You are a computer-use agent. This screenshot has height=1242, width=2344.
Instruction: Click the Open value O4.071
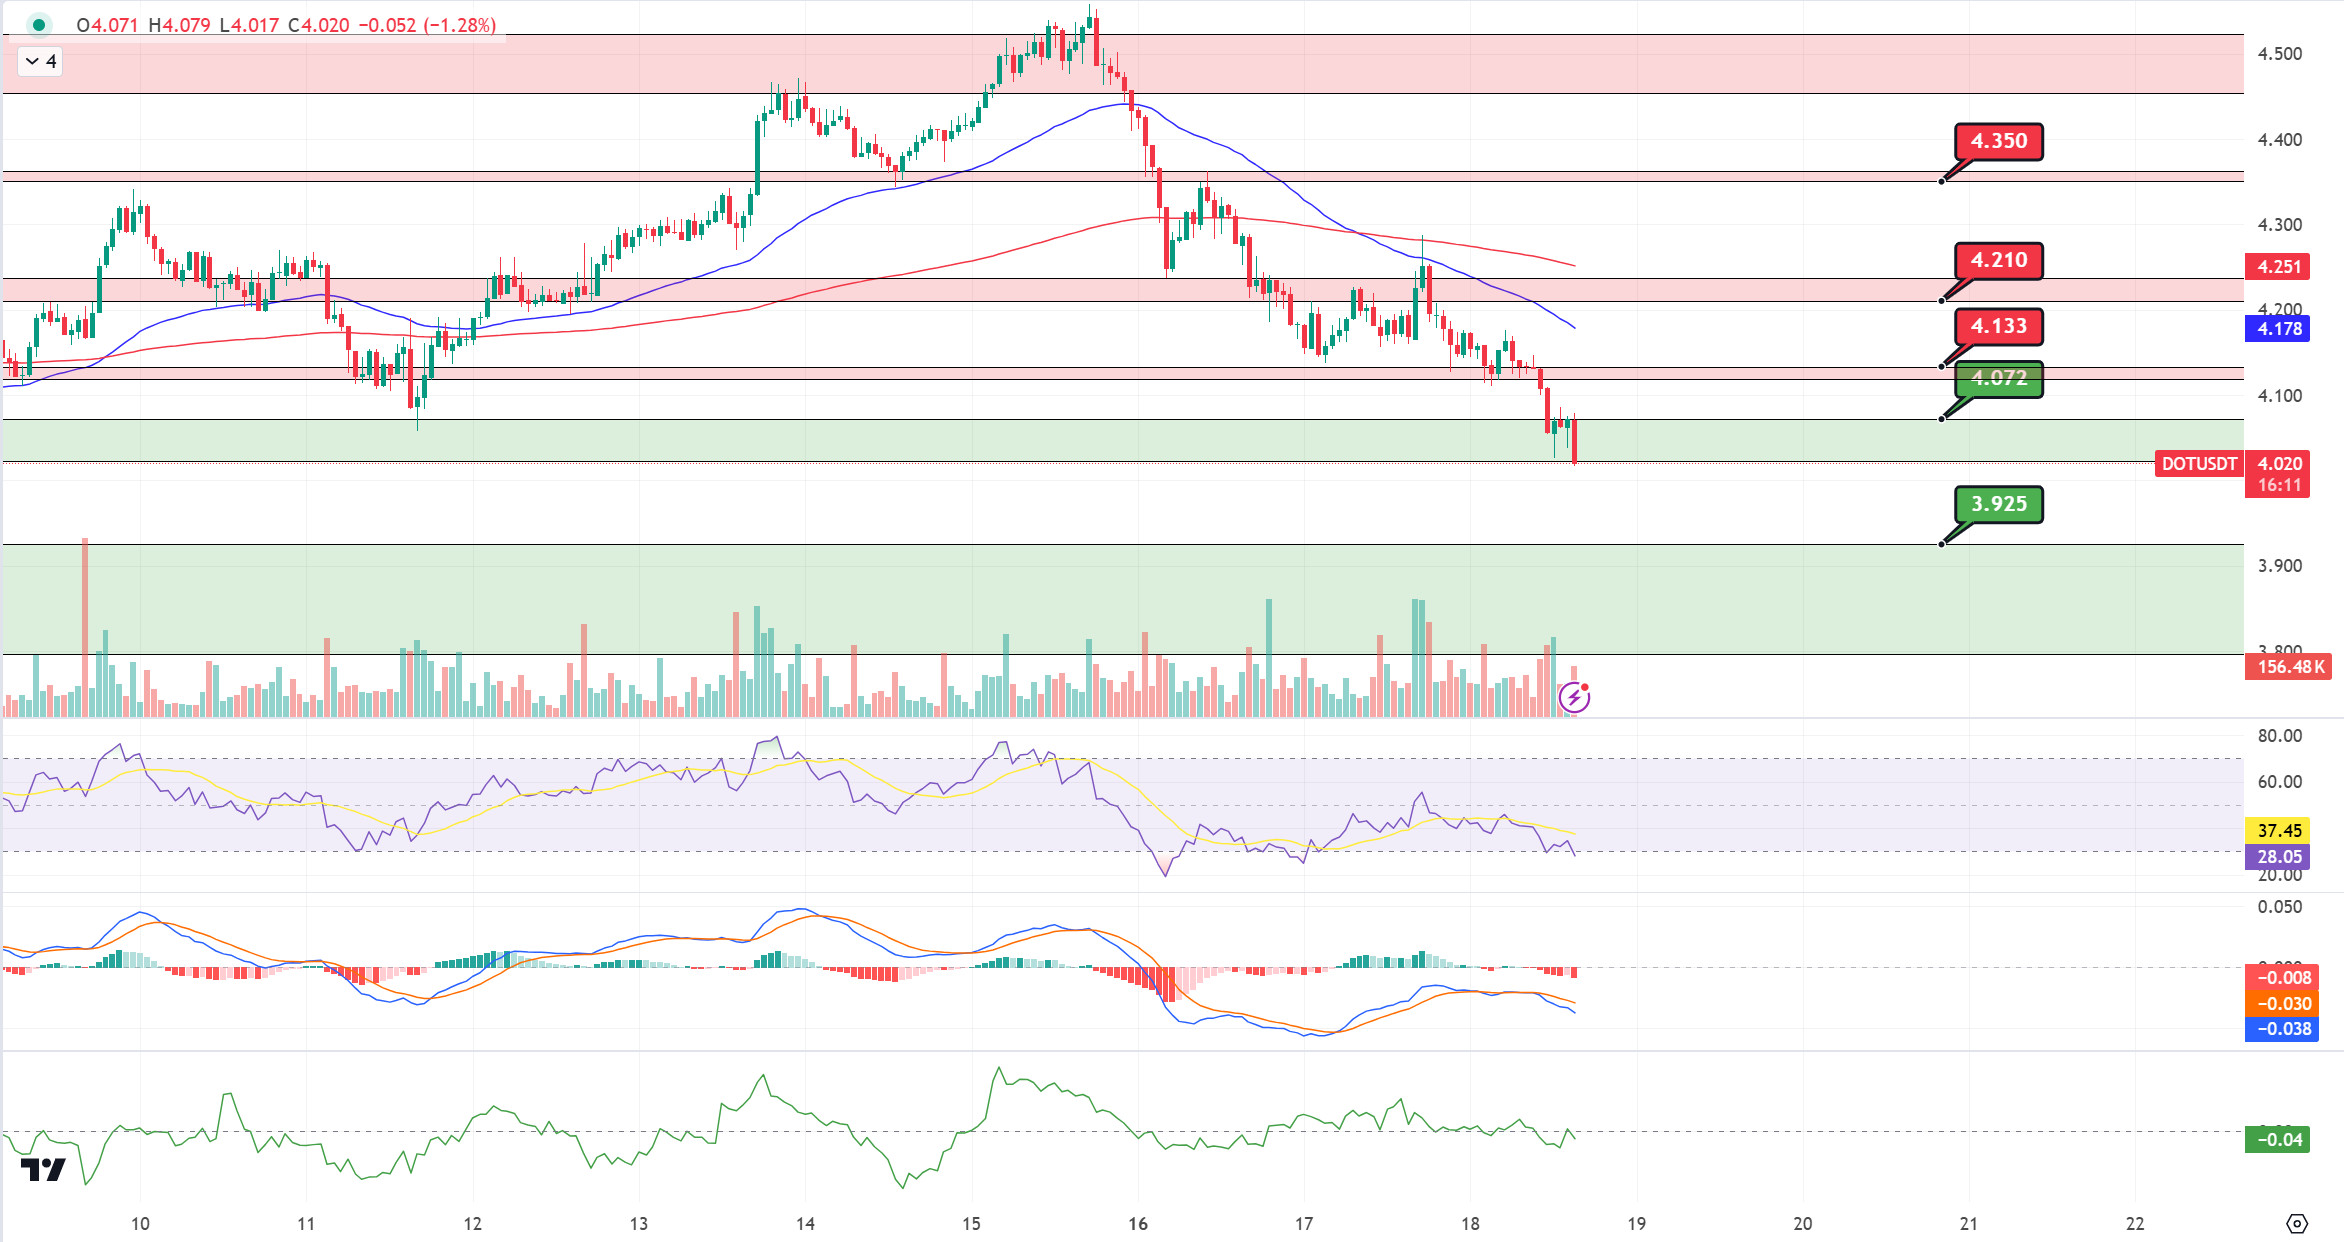pyautogui.click(x=107, y=25)
